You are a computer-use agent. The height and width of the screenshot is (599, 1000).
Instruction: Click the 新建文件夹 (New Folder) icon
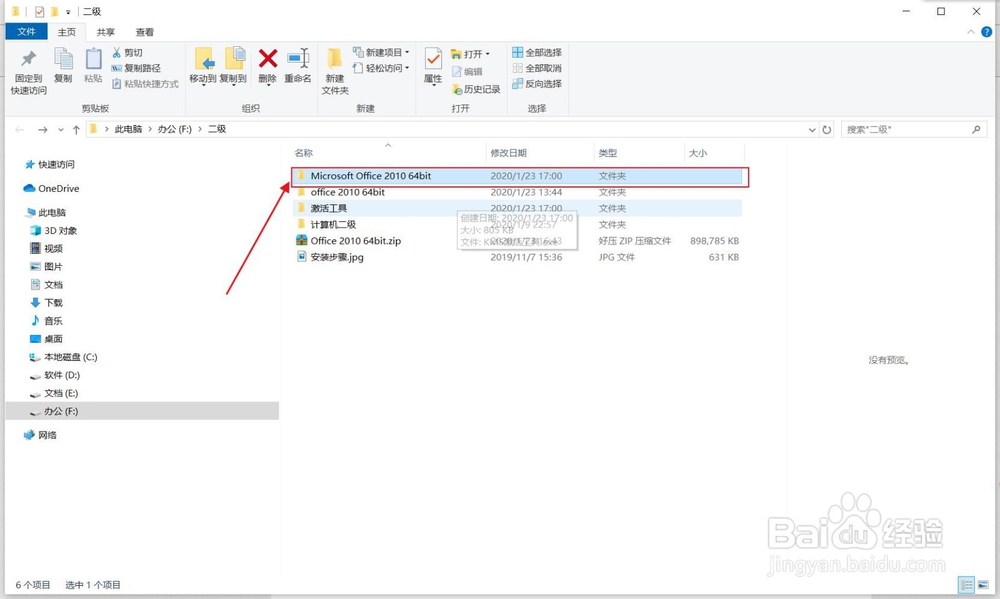(x=334, y=70)
